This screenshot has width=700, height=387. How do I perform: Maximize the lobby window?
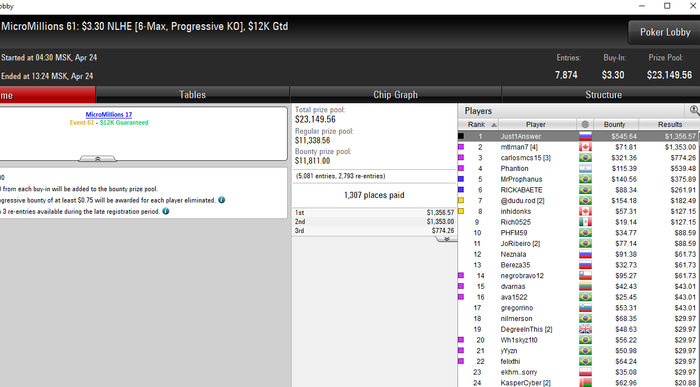pyautogui.click(x=667, y=6)
